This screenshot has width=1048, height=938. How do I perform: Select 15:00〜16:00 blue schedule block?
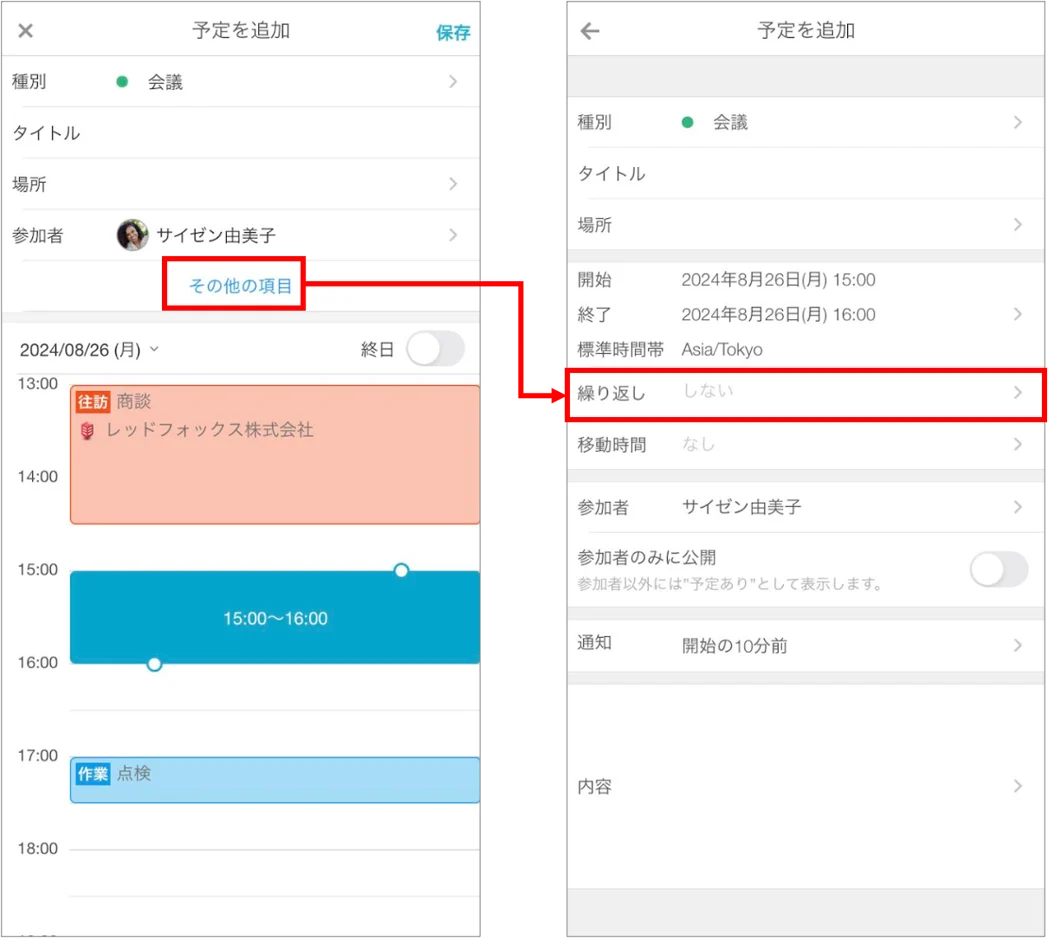(x=275, y=618)
